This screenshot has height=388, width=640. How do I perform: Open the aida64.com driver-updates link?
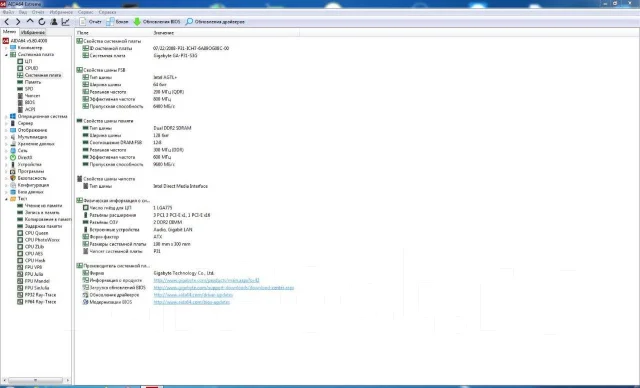pos(193,295)
